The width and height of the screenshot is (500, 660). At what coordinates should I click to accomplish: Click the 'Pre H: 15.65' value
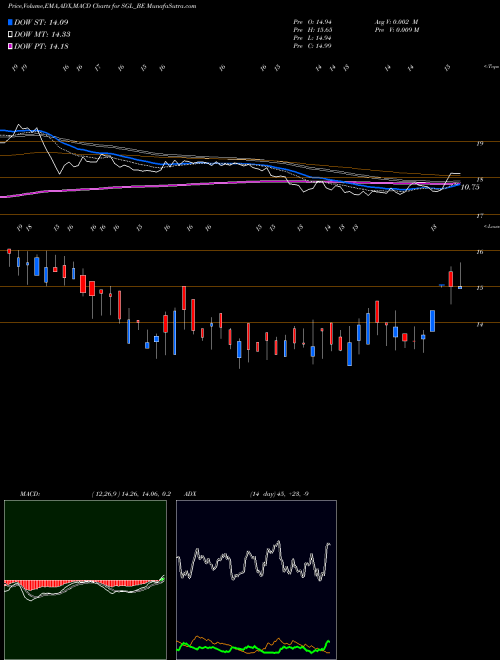point(314,30)
